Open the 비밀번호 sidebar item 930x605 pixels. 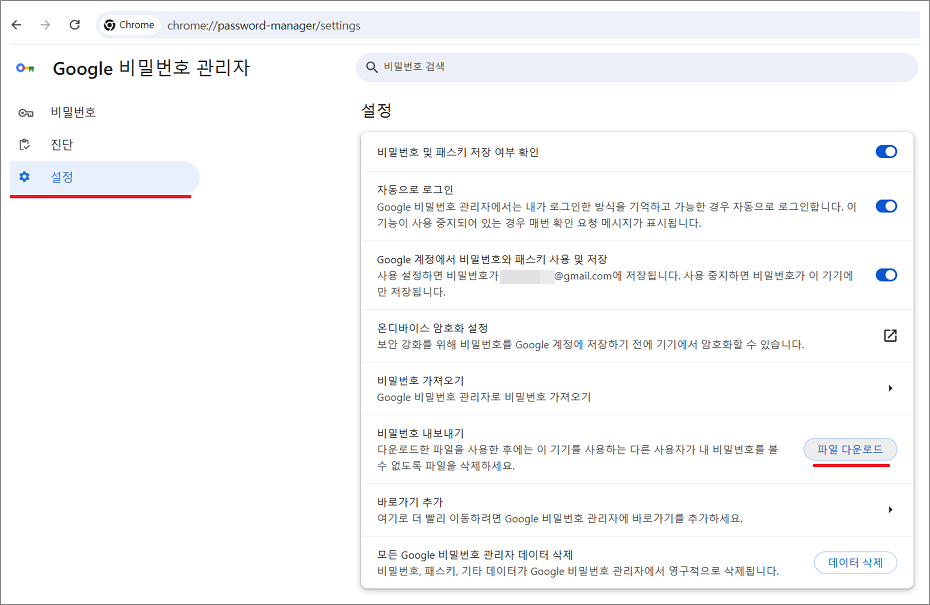(x=104, y=113)
